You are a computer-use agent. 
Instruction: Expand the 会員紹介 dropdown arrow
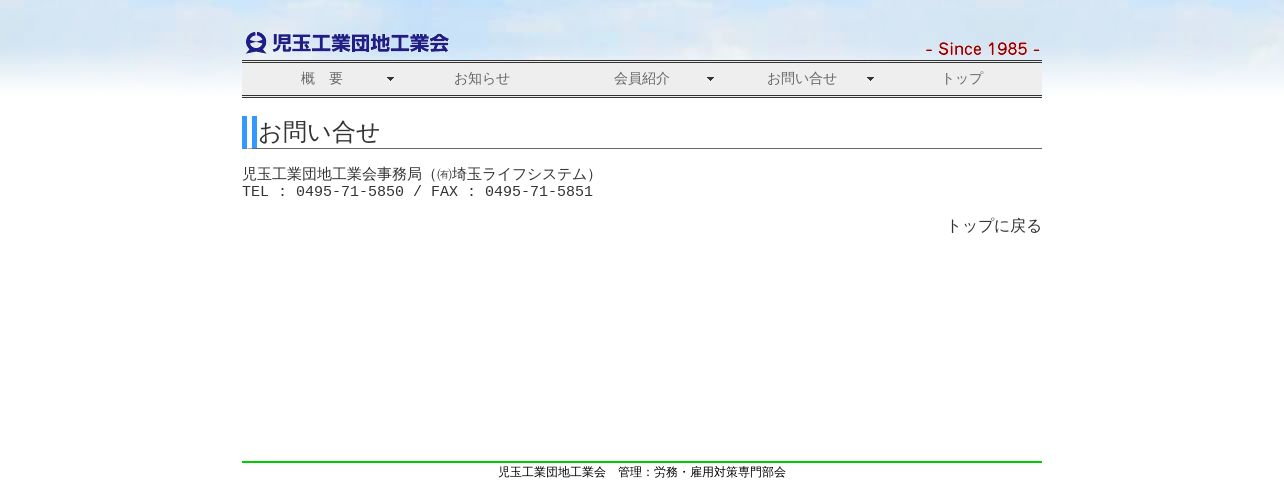click(x=710, y=79)
